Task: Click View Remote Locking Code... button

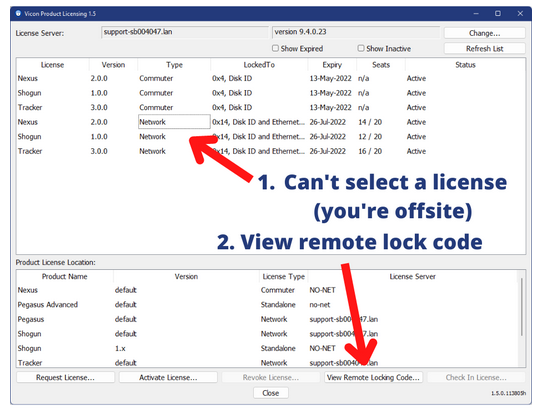Action: 373,377
